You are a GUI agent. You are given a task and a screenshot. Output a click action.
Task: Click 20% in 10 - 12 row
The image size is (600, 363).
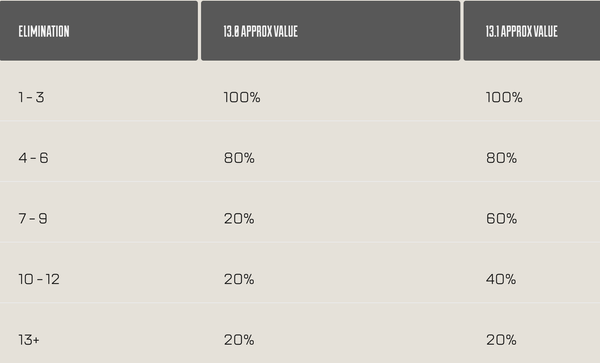click(x=239, y=279)
